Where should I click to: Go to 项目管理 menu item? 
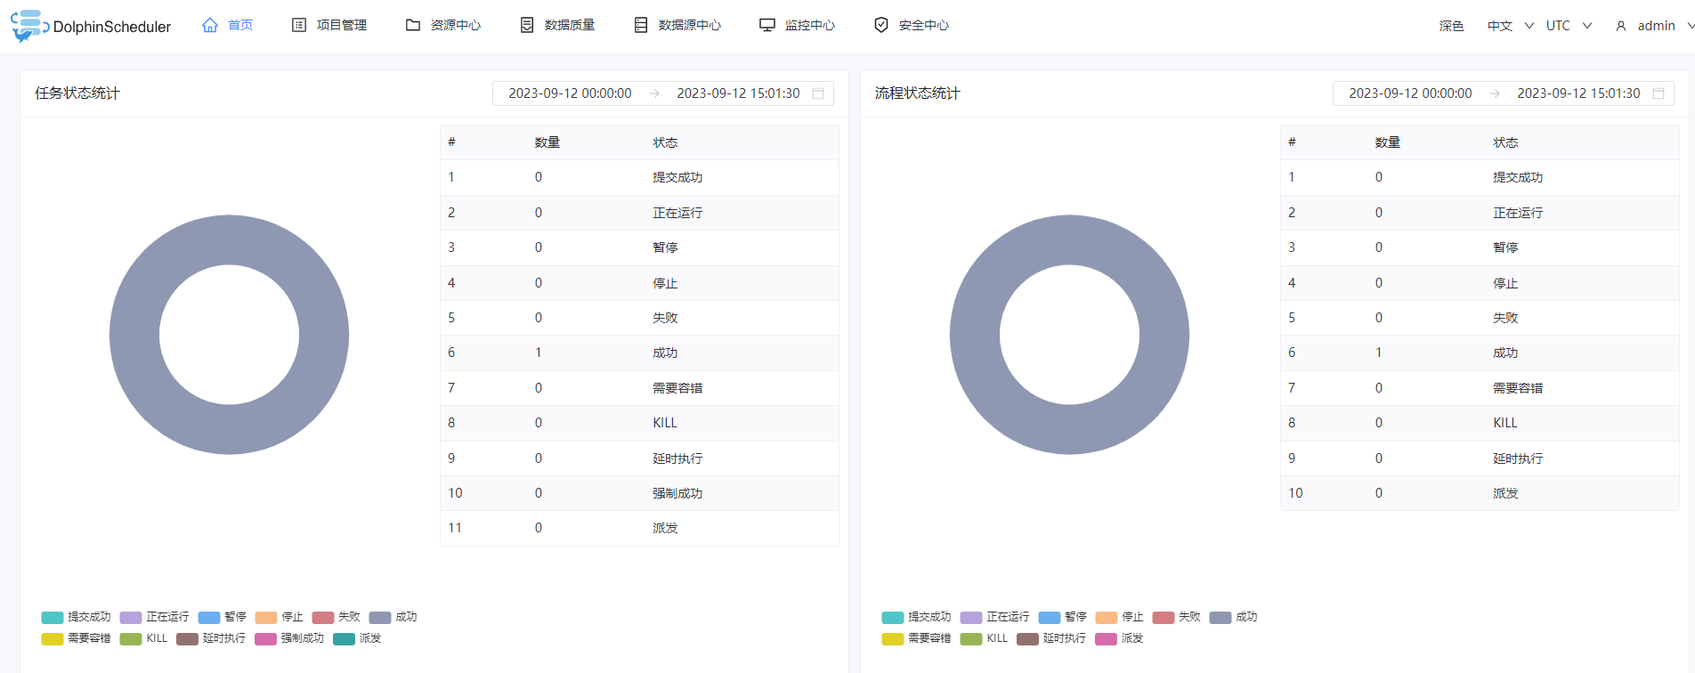341,25
